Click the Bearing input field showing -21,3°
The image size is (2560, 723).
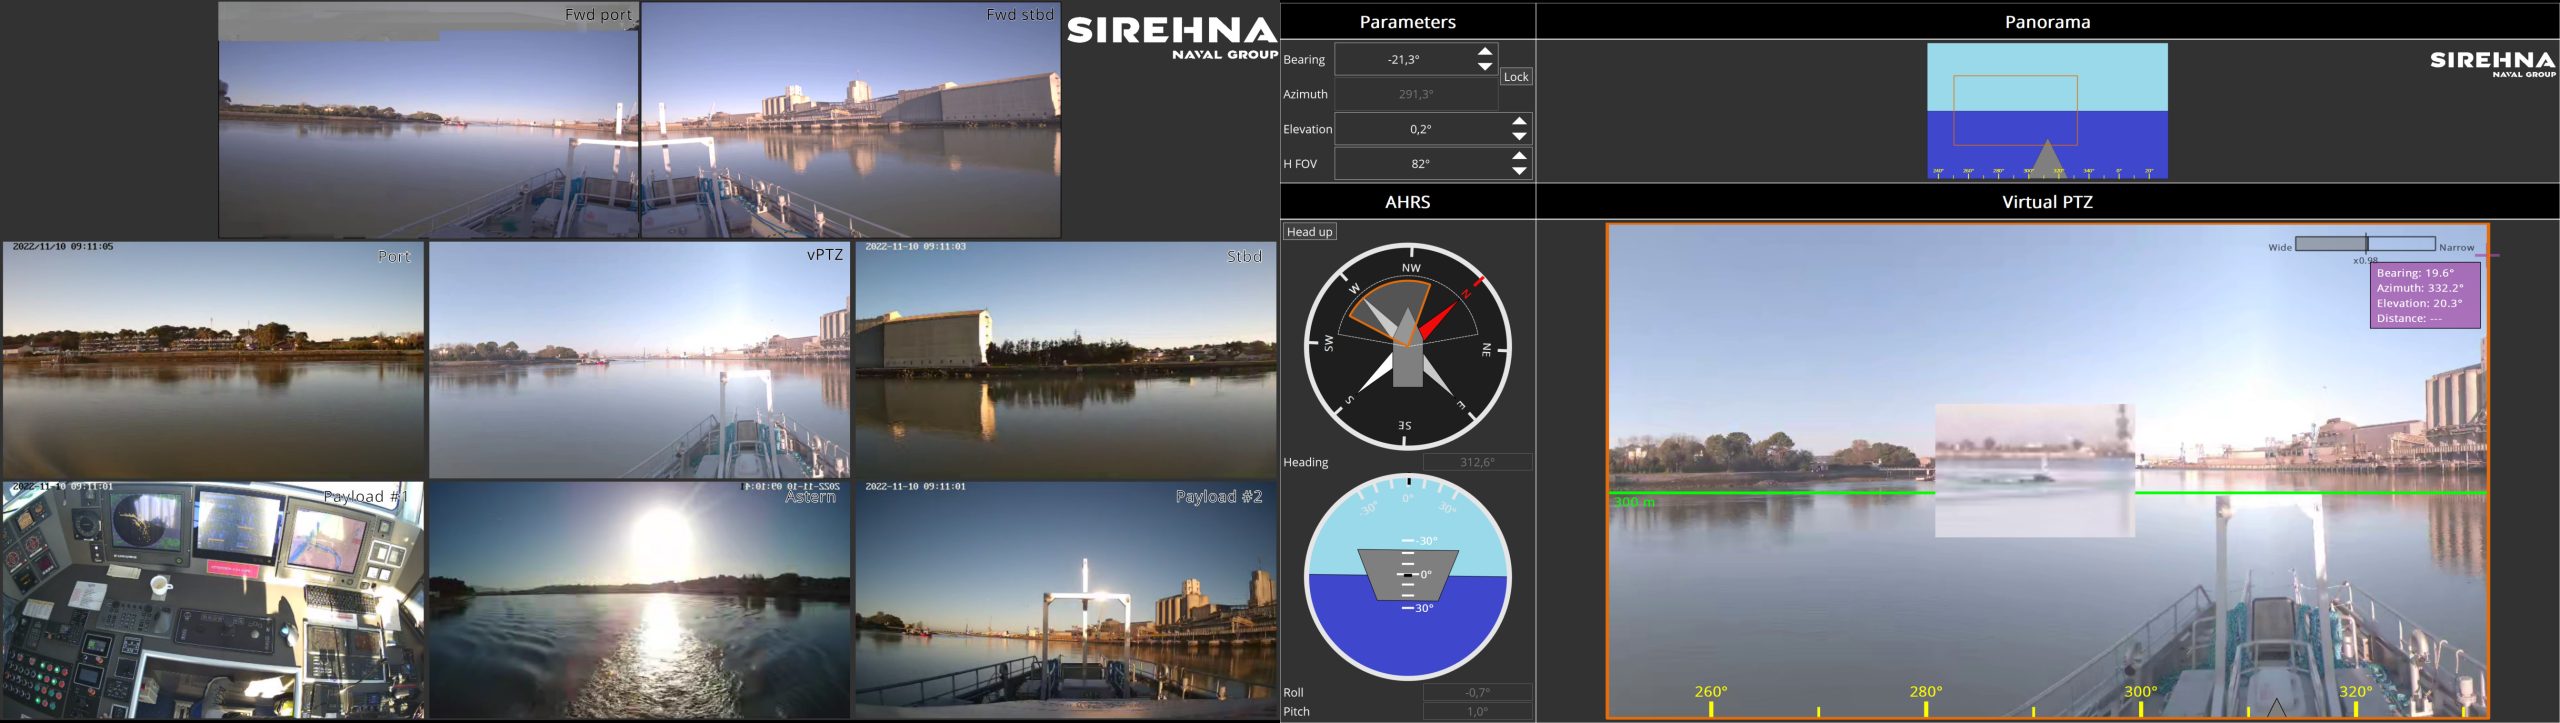point(1405,59)
